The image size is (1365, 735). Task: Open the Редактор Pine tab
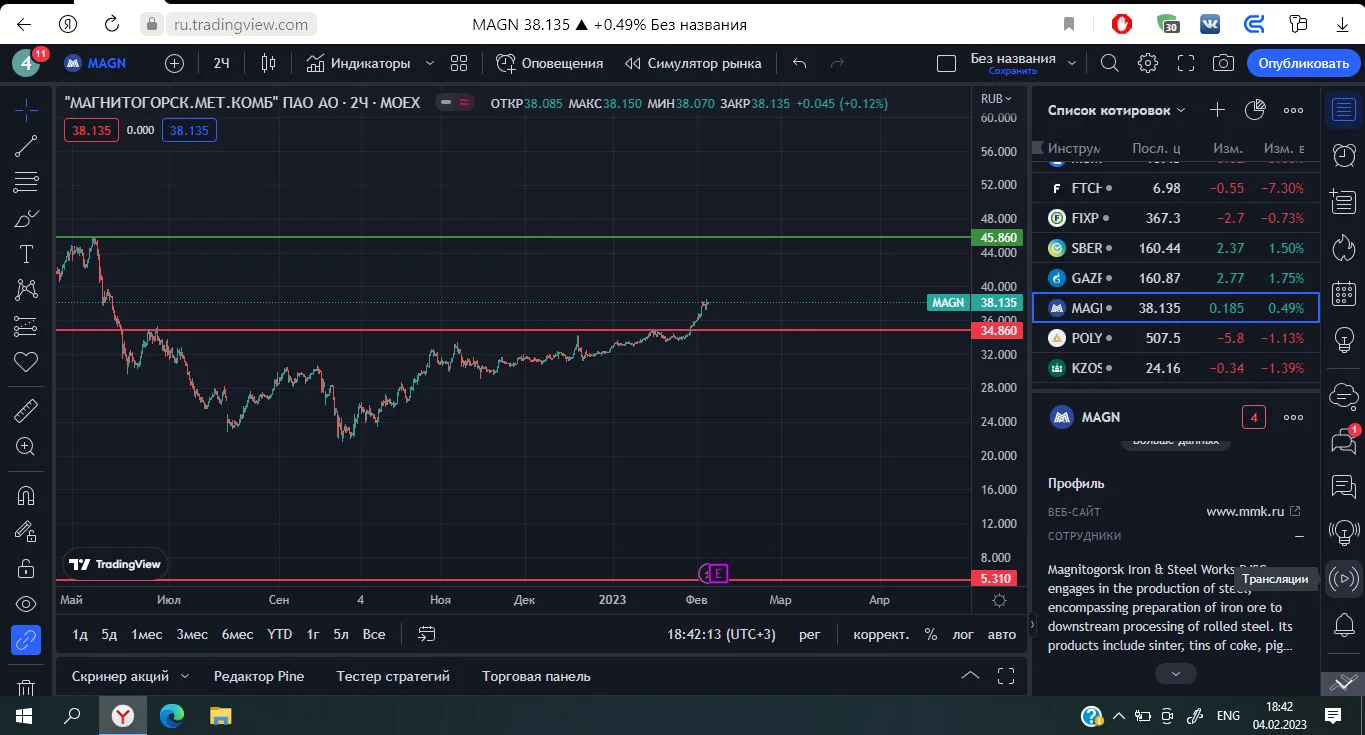point(259,676)
